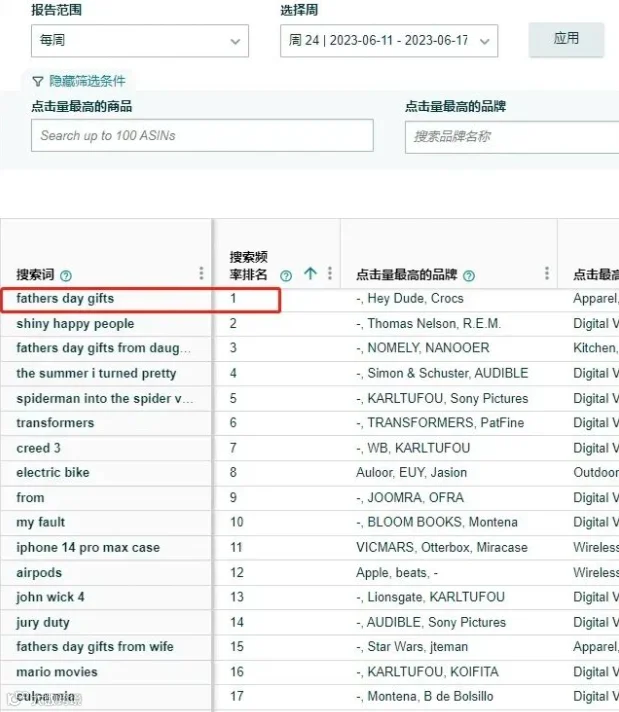Click brand cell Thomas Nelson, R.E.M.
Screen dimensions: 619x712
pos(428,324)
